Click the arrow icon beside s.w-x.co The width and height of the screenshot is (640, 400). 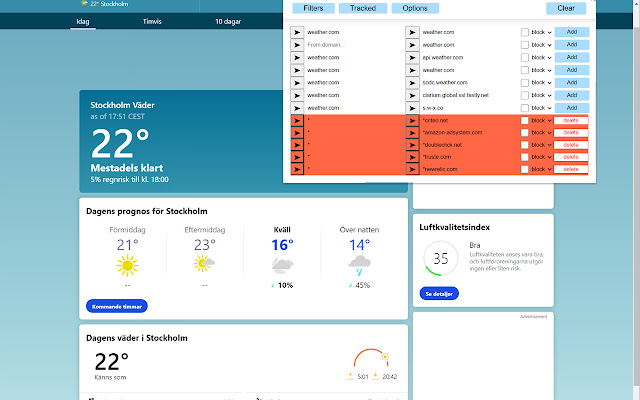(x=412, y=107)
